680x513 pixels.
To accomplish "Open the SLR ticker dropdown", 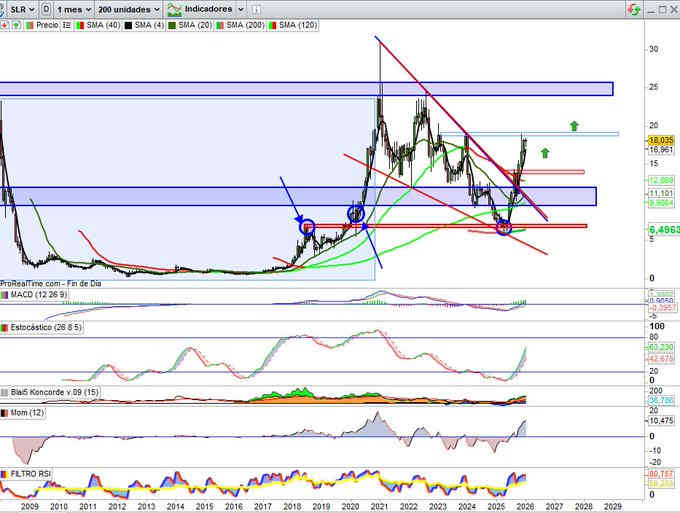I will (20, 9).
